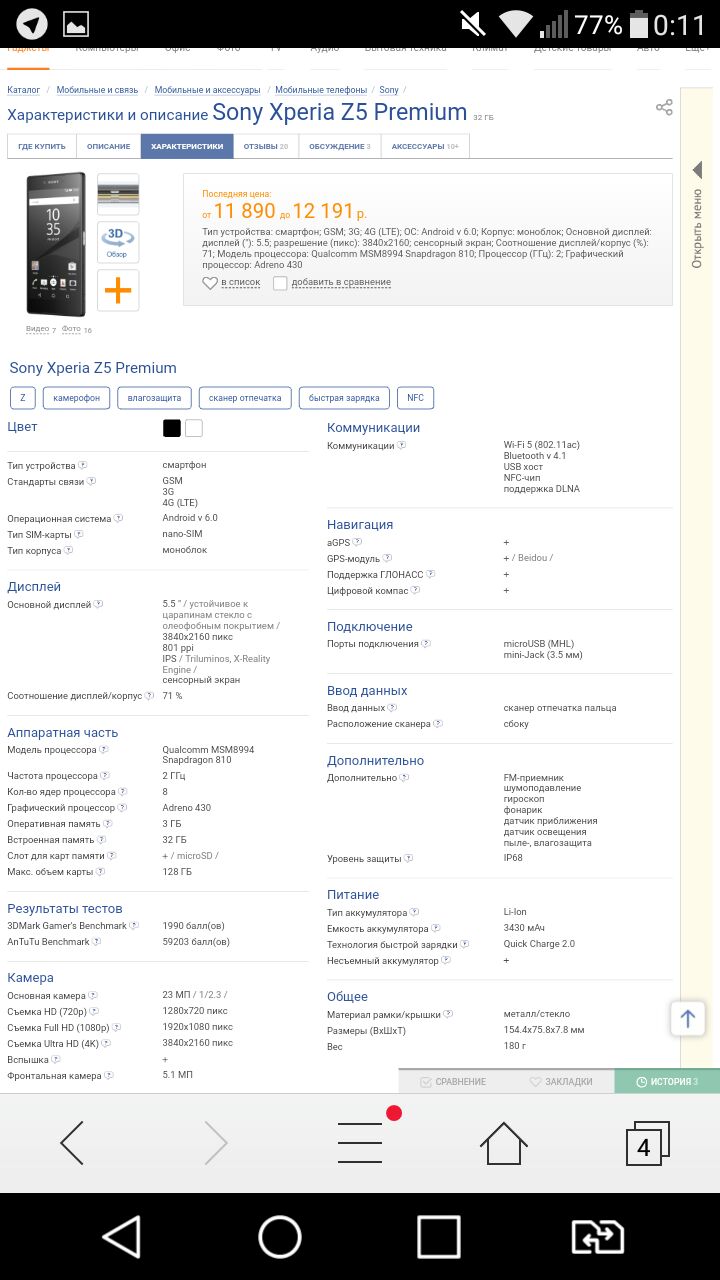Select the black color swatch

[x=172, y=428]
